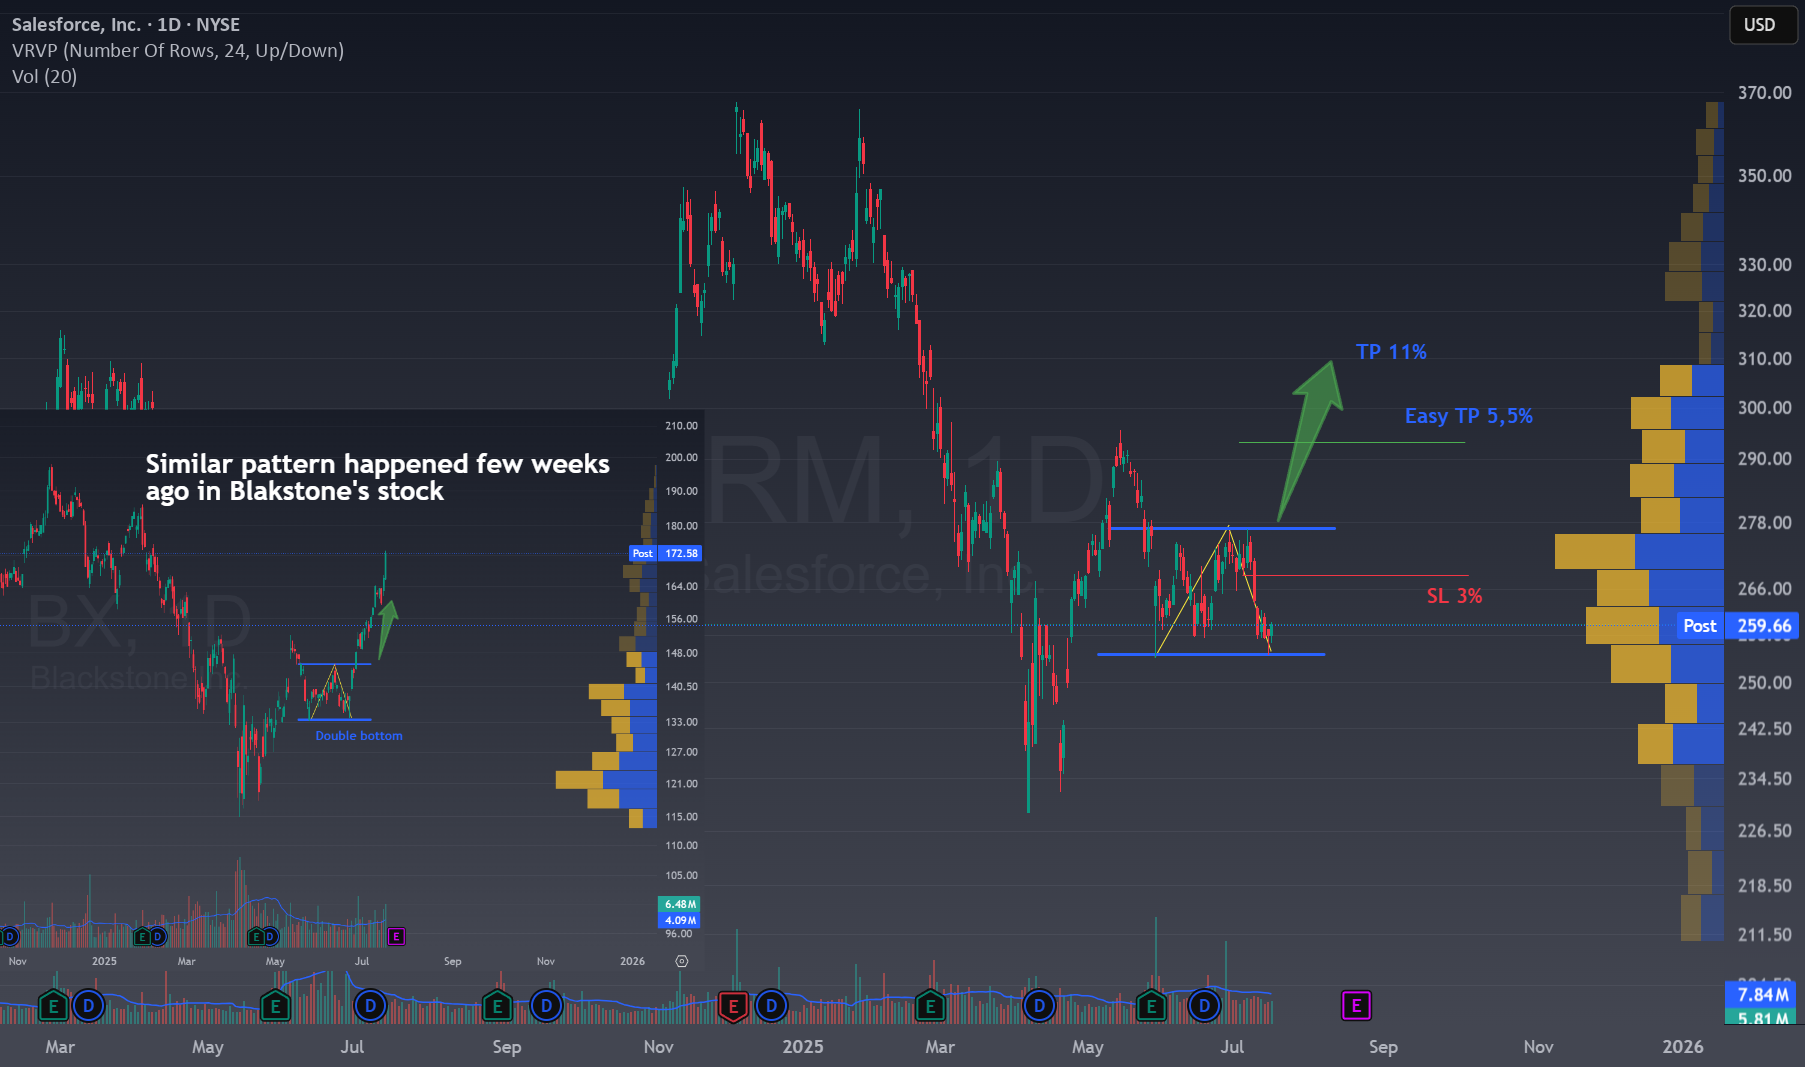Viewport: 1805px width, 1067px height.
Task: Click the earnings marker above Mar 2025
Action: coord(930,1006)
